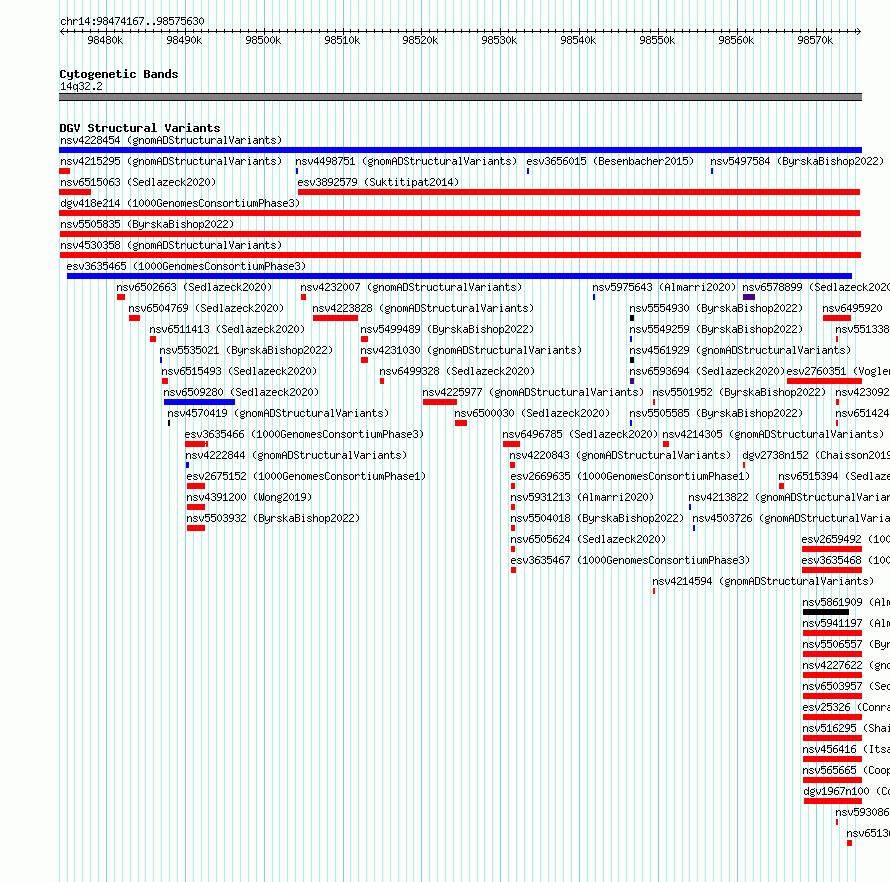The height and width of the screenshot is (882, 890).
Task: Open nsv6496785 Sedlazeck2020 label
Action: coord(580,434)
